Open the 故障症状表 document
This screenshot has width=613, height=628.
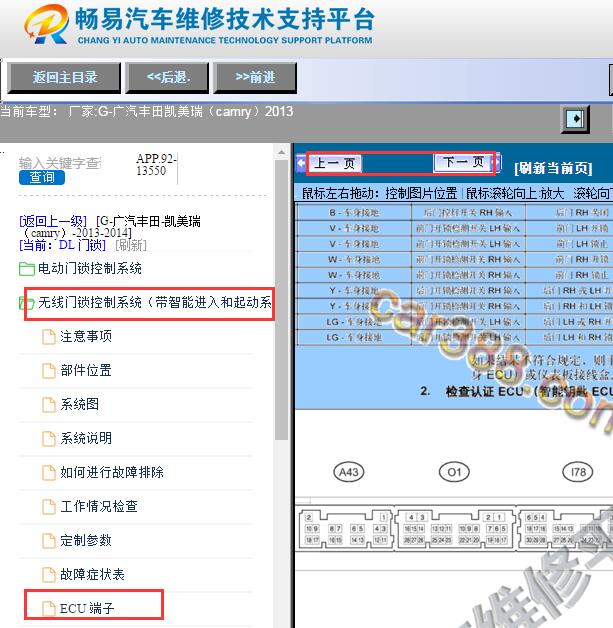[x=92, y=574]
